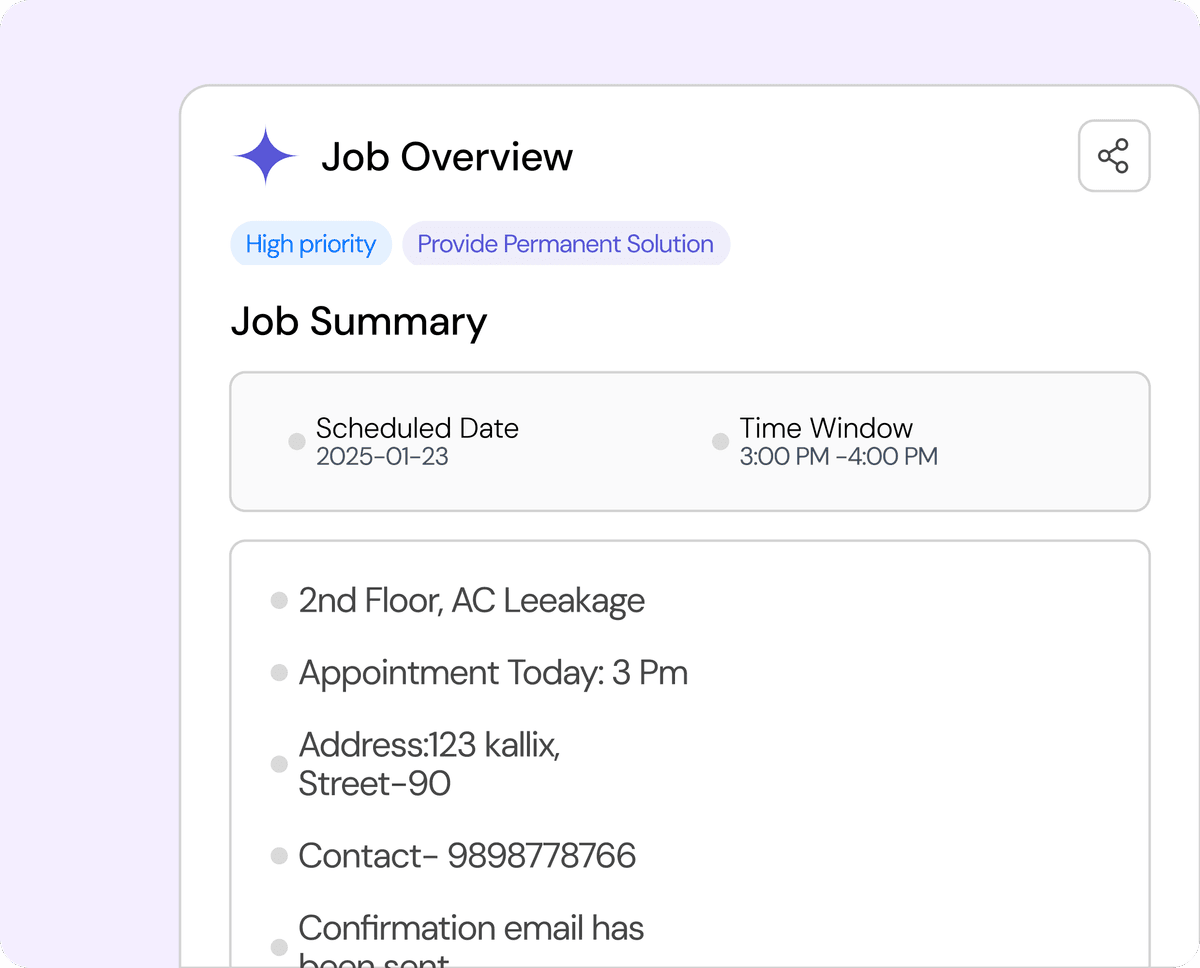
Task: Click the bullet beside Contact- 9898778766
Action: 277,855
